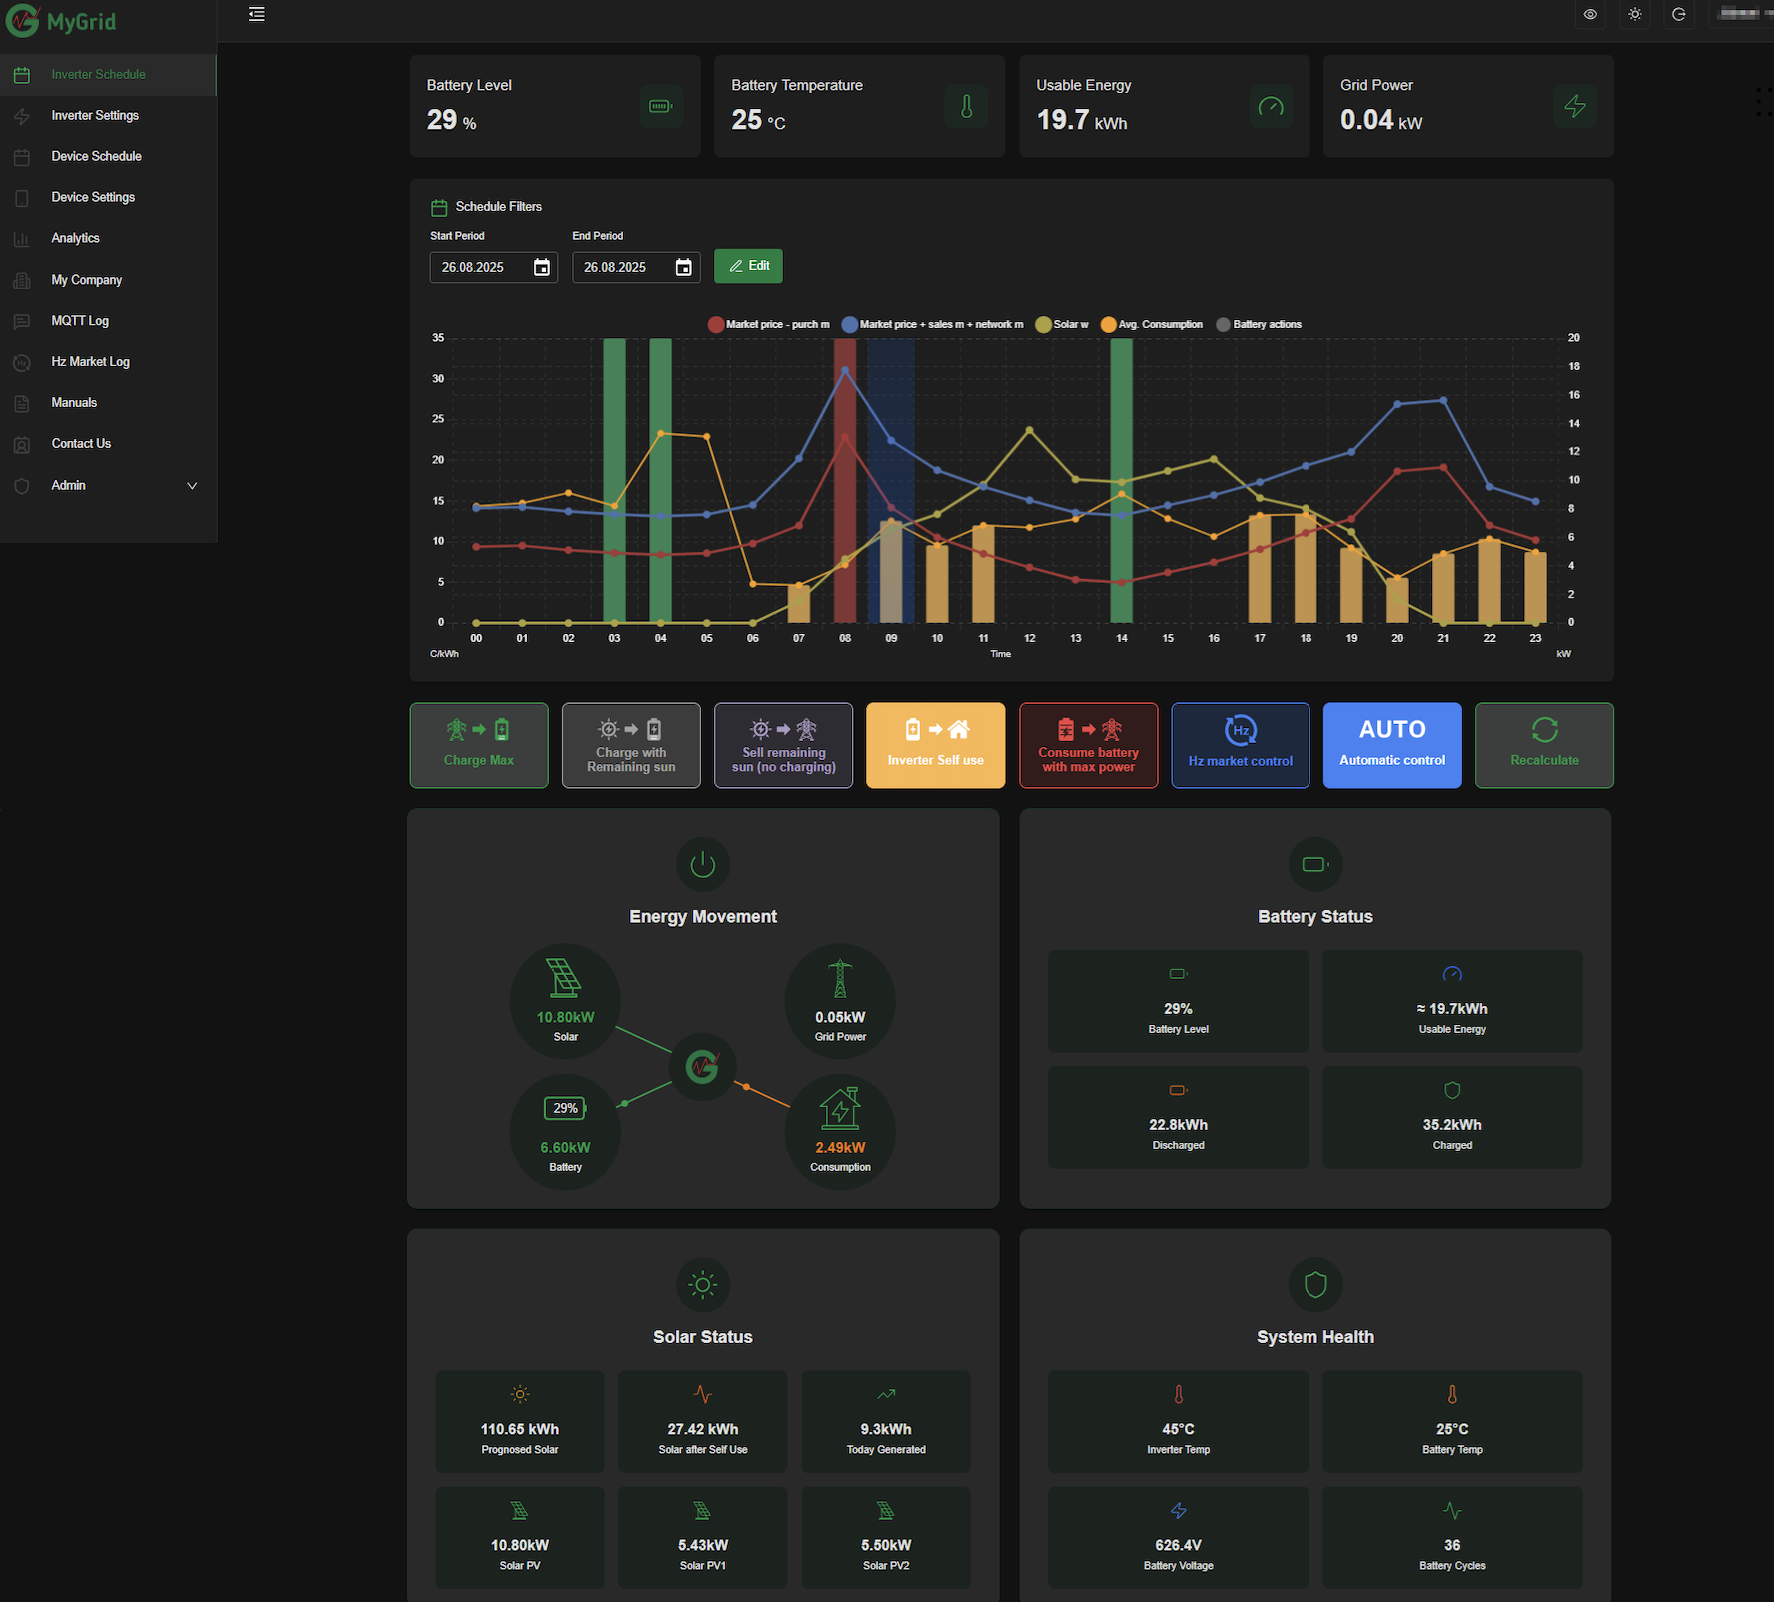Click the eye icon in top bar
This screenshot has height=1602, width=1774.
coord(1590,14)
